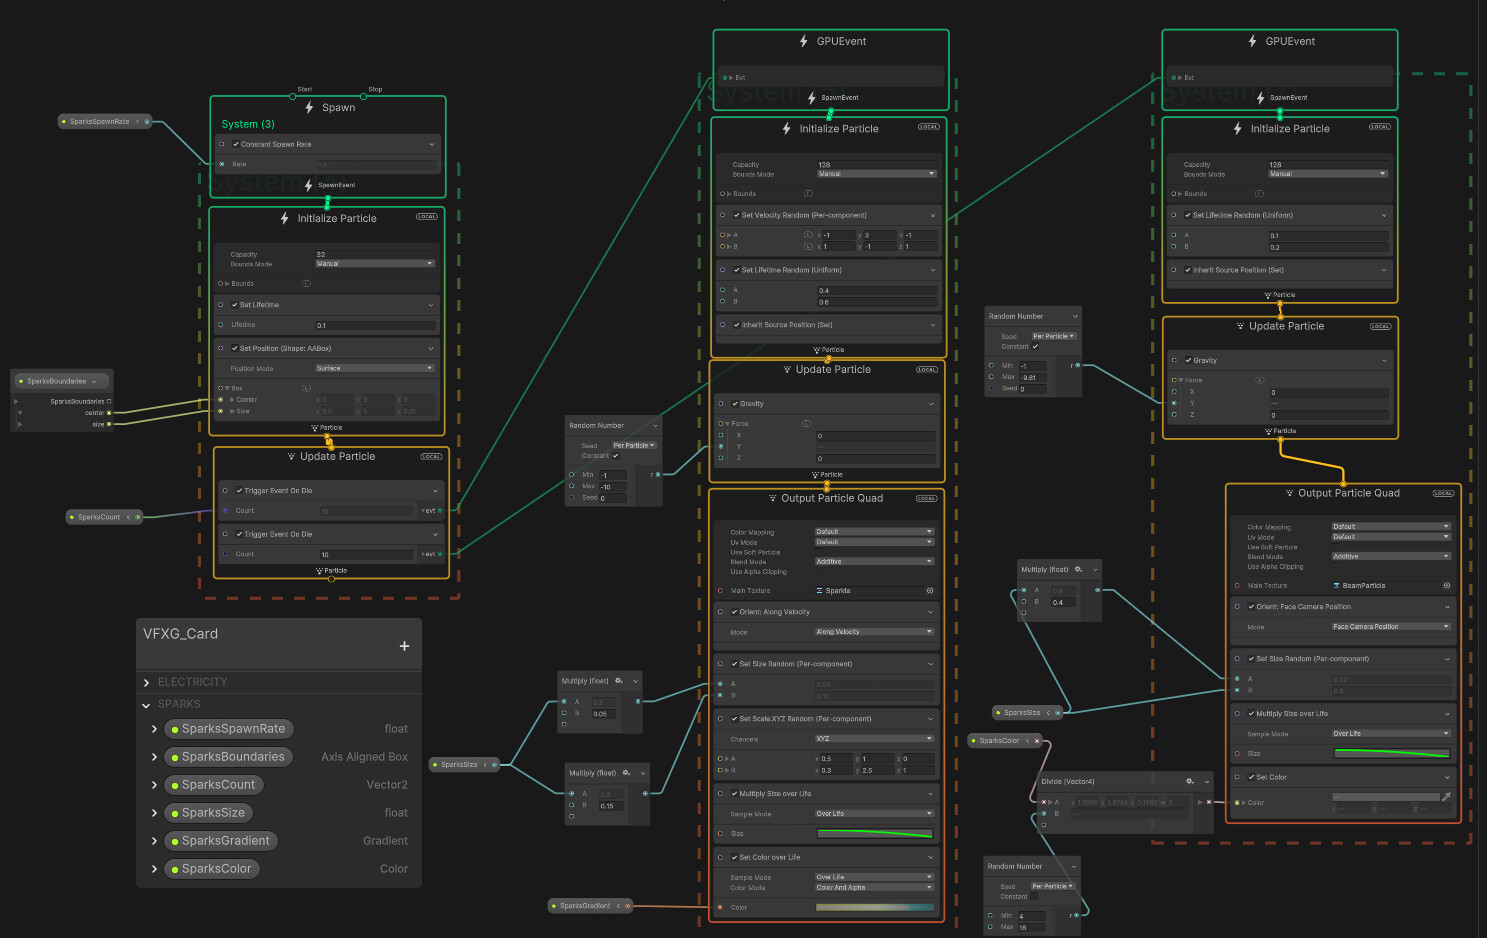Open object picker for BeamParticle main texture
1487x938 pixels.
(1446, 585)
